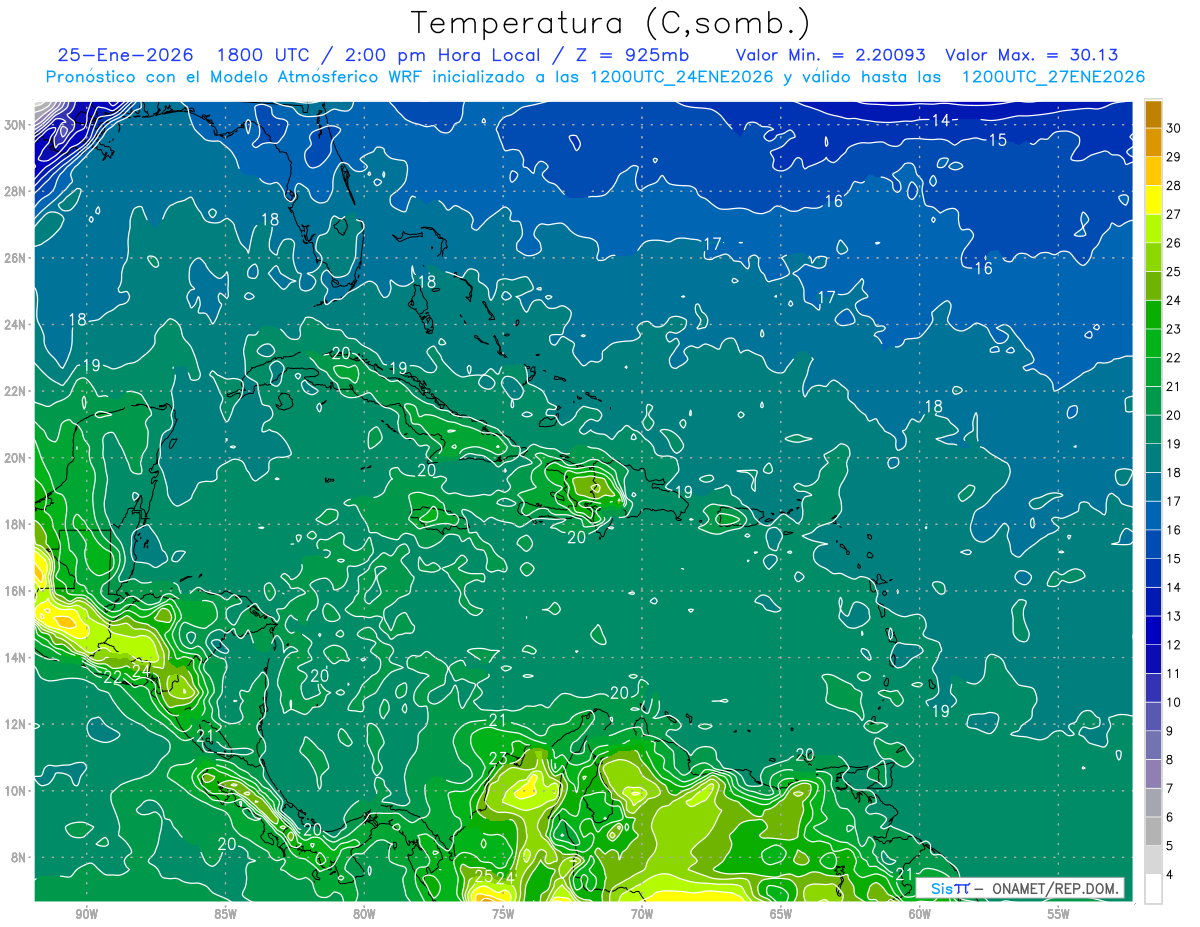
Task: Click the '8N' latitude axis label
Action: 20,857
